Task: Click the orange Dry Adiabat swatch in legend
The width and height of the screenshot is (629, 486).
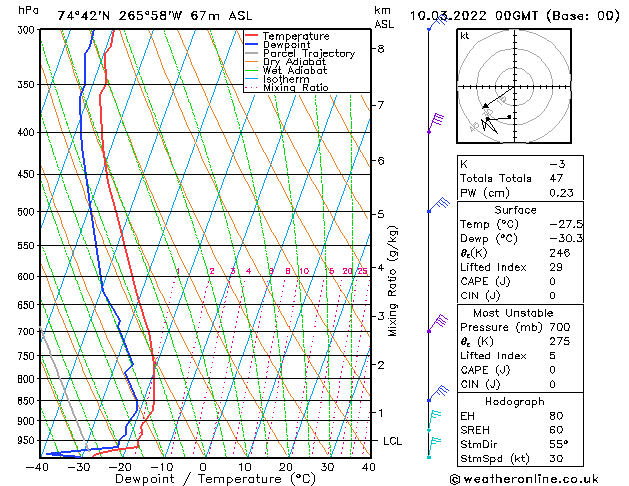Action: tap(251, 62)
